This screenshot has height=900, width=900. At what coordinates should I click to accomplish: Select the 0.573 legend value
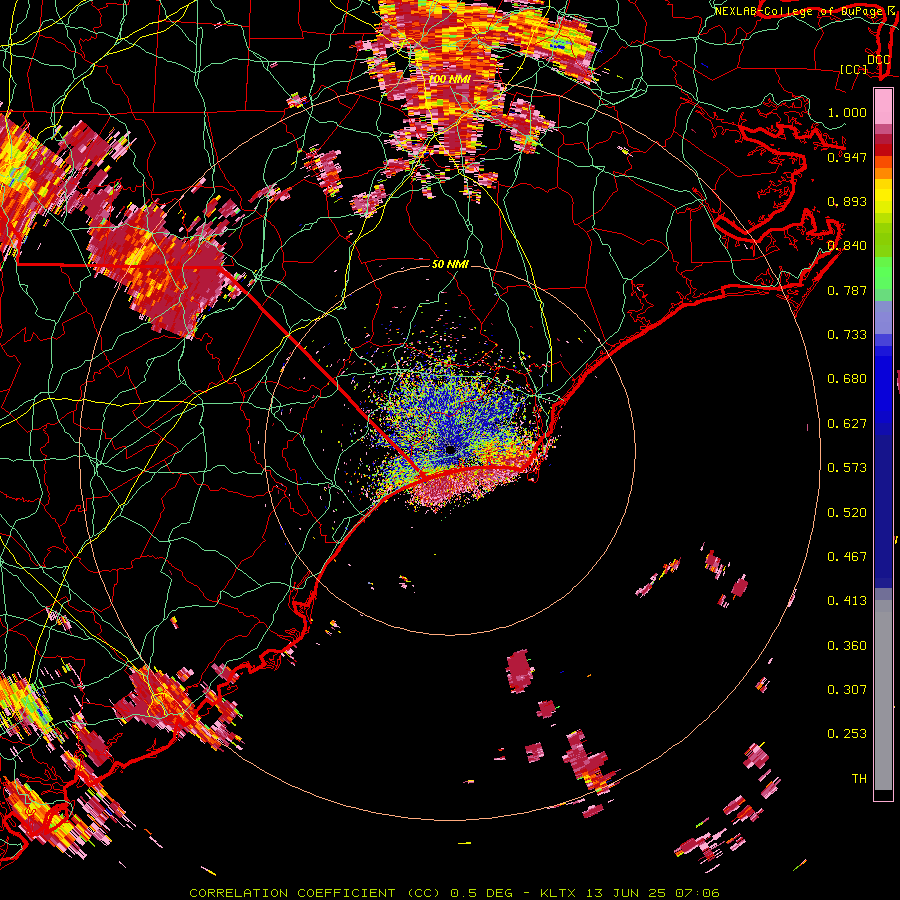point(847,468)
